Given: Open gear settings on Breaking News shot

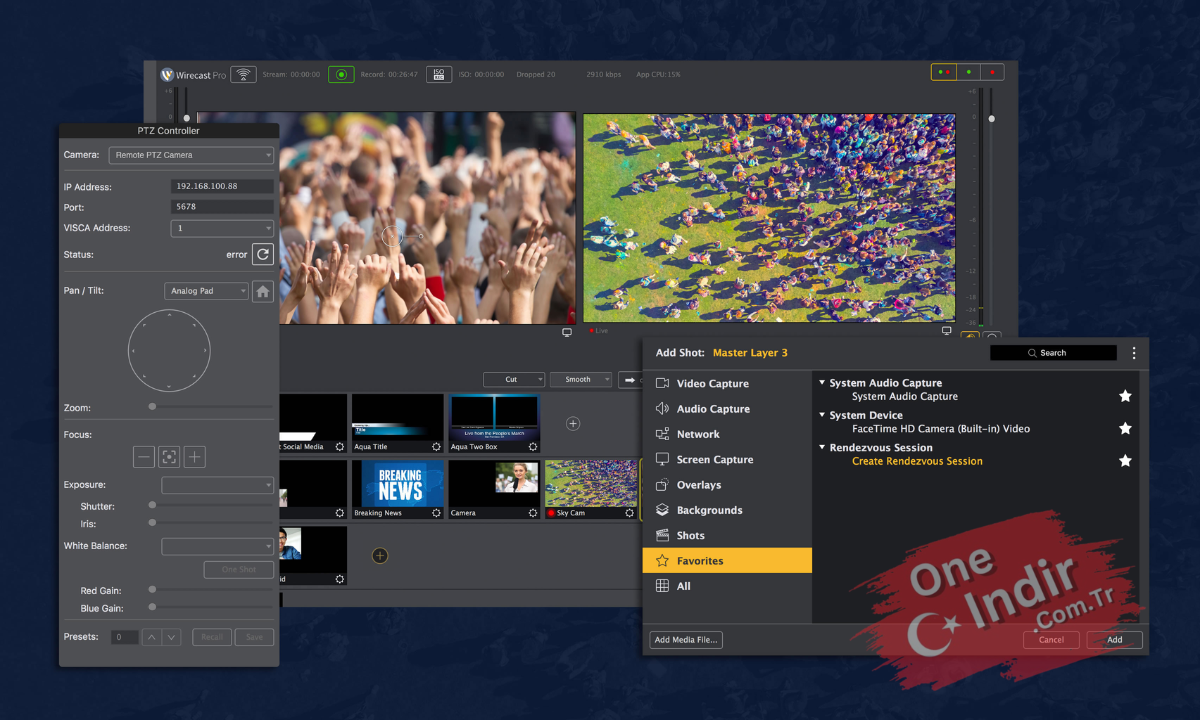Looking at the screenshot, I should pyautogui.click(x=437, y=513).
